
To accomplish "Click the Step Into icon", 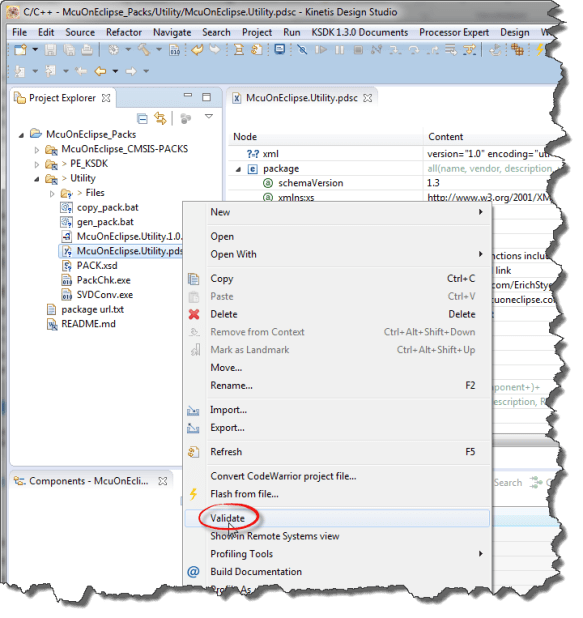I will click(x=395, y=50).
